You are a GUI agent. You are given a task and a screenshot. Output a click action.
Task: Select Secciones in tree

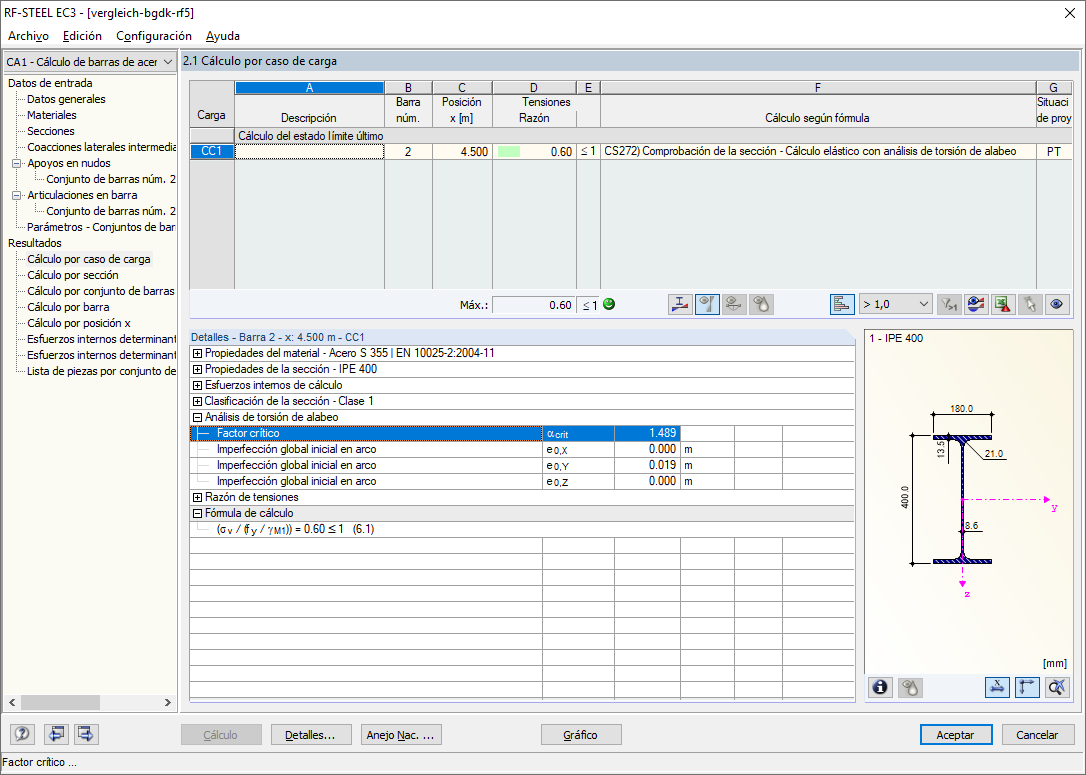[x=51, y=131]
